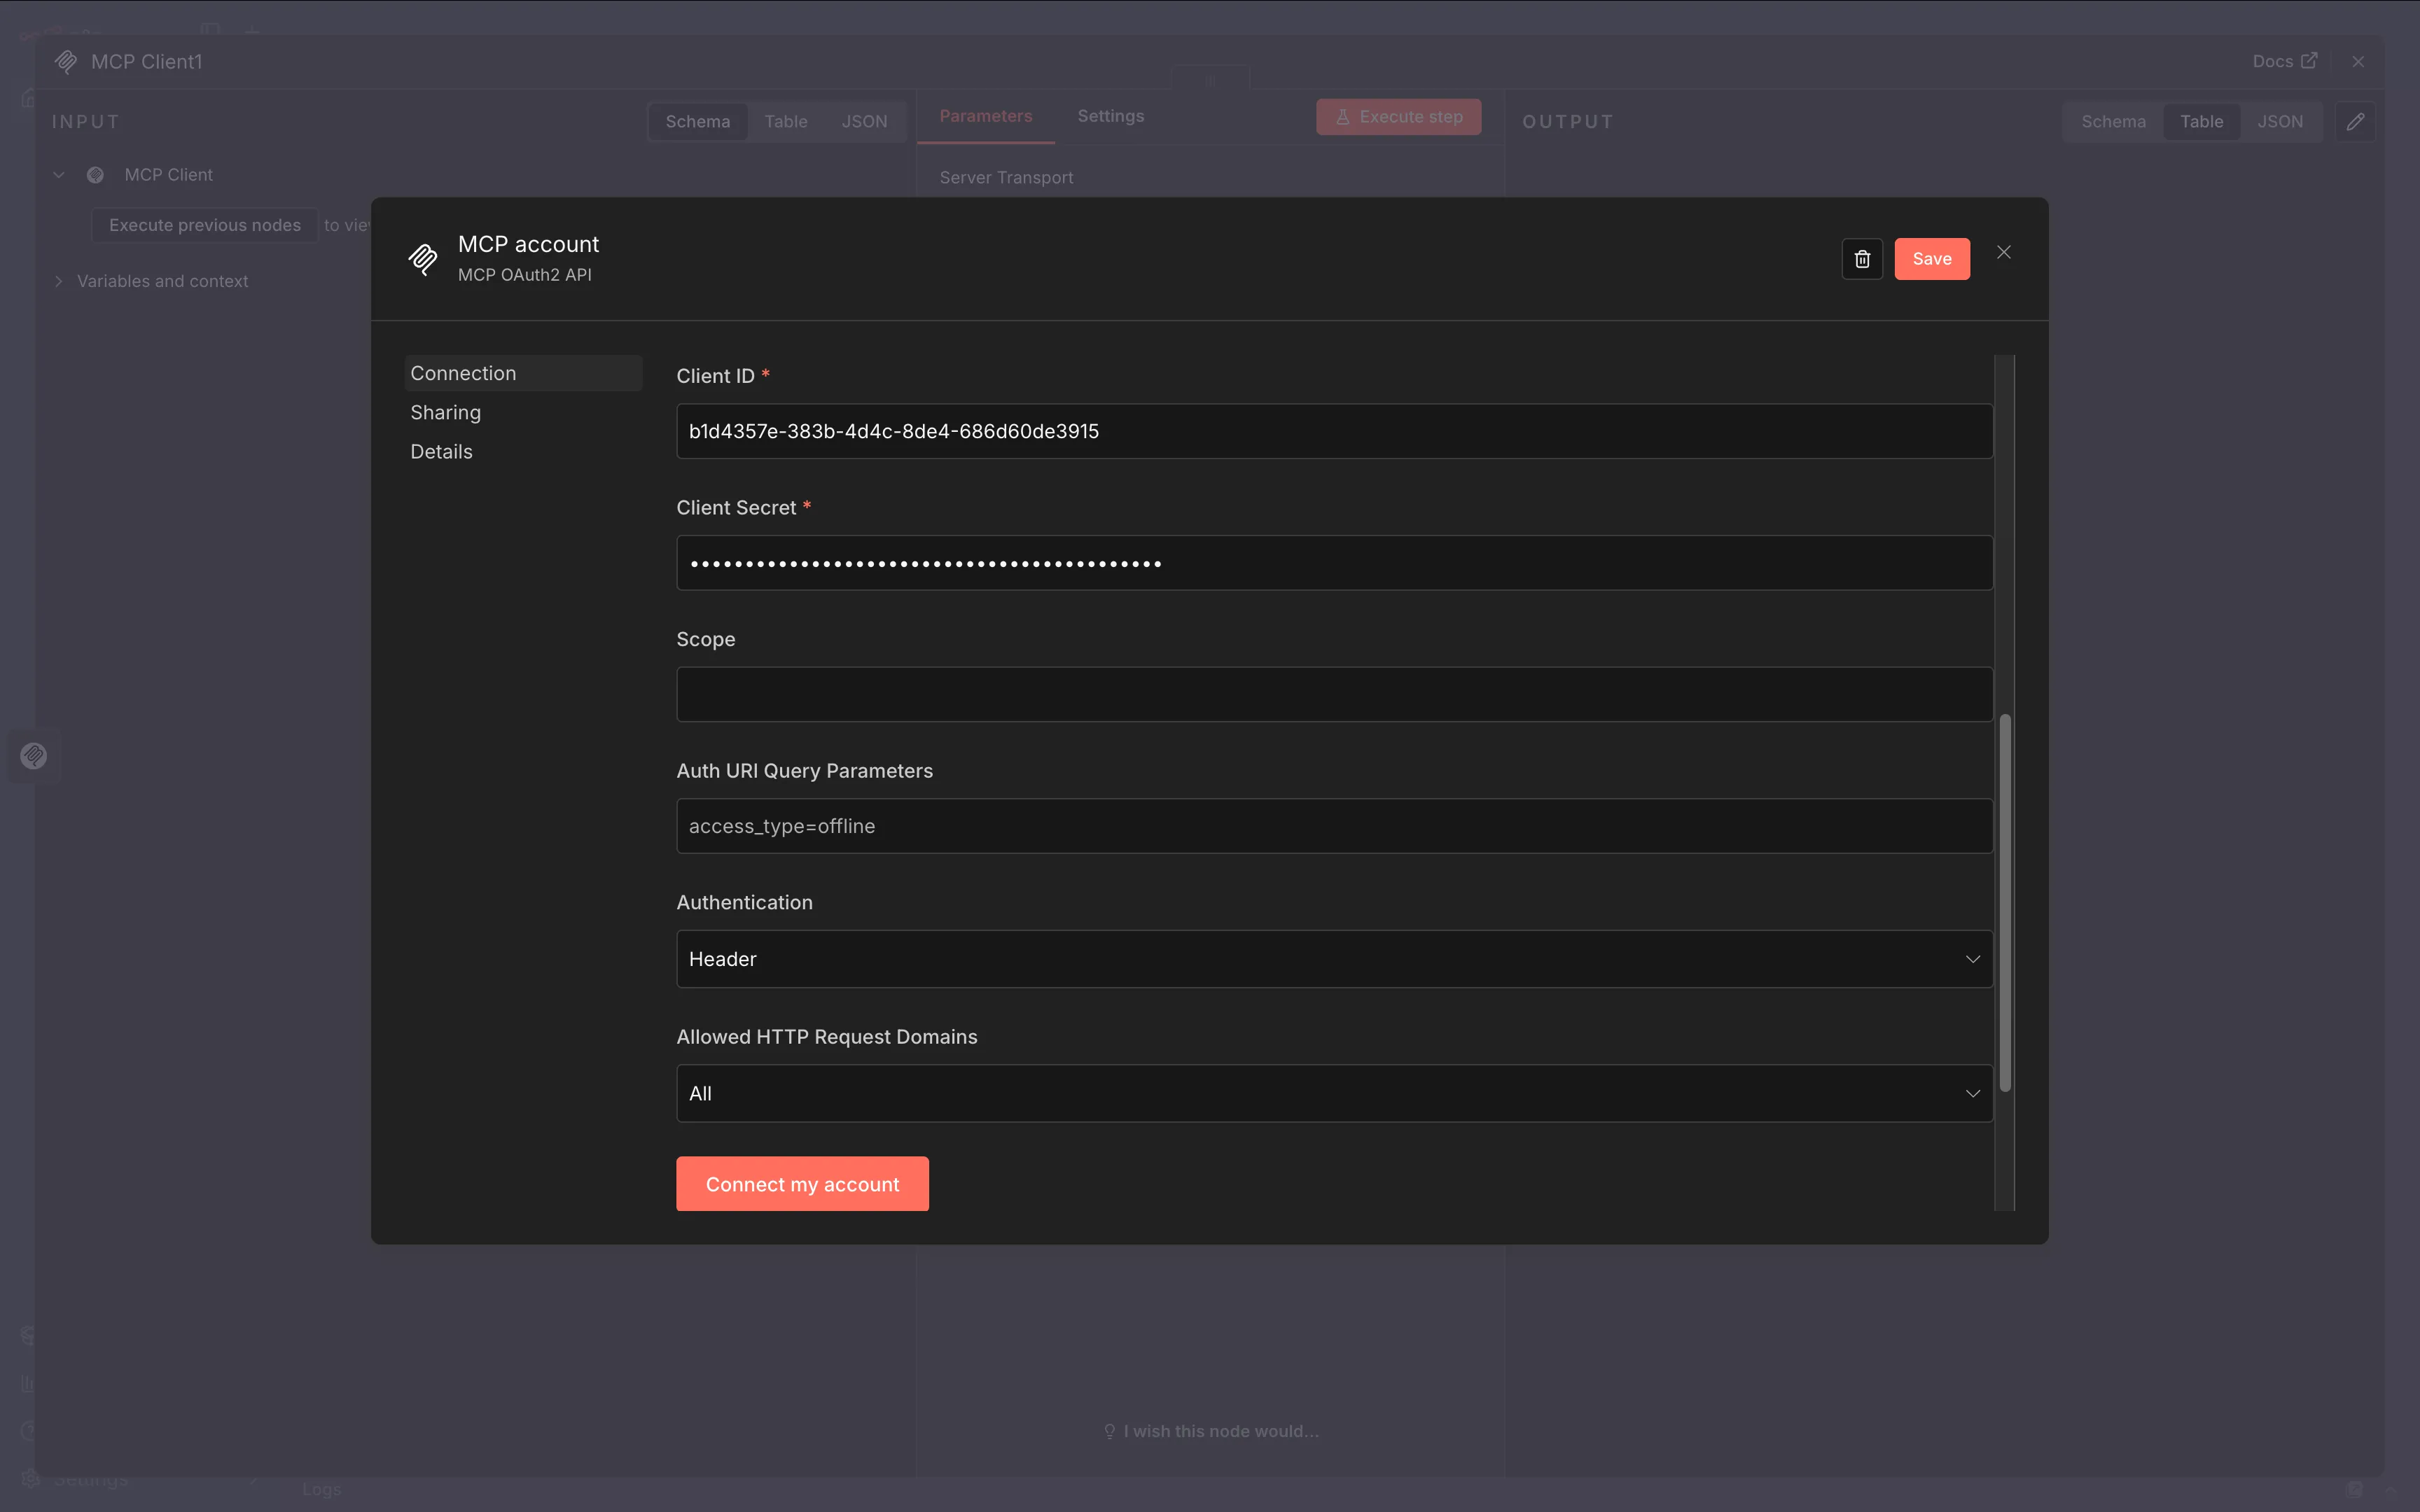Click the floating MCP node icon on the left edge
Viewport: 2420px width, 1512px height.
coord(35,756)
